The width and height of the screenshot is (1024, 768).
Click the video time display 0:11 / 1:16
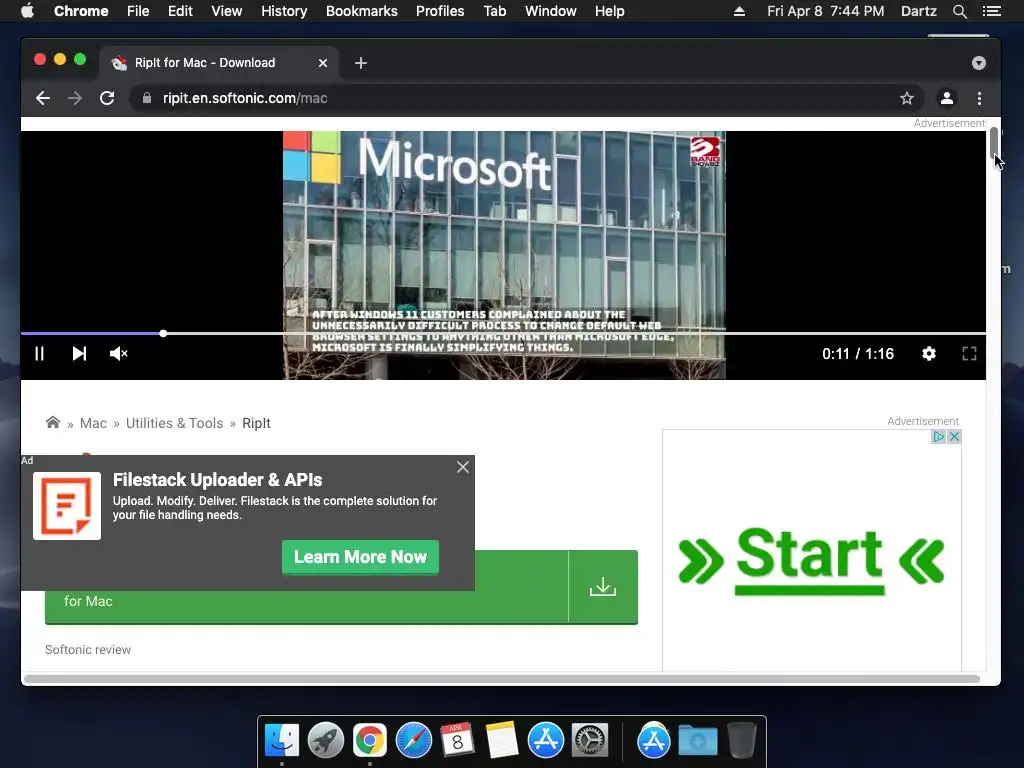[857, 353]
